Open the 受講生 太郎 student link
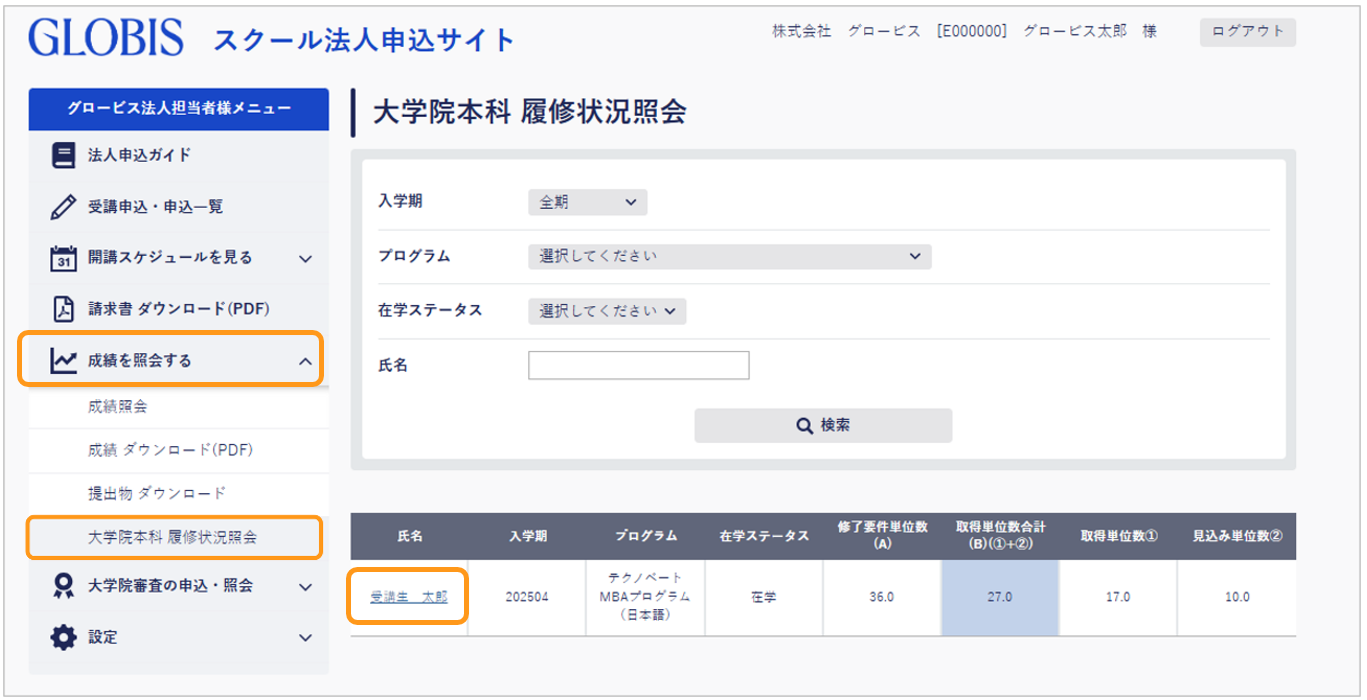The height and width of the screenshot is (700, 1367). tap(409, 597)
